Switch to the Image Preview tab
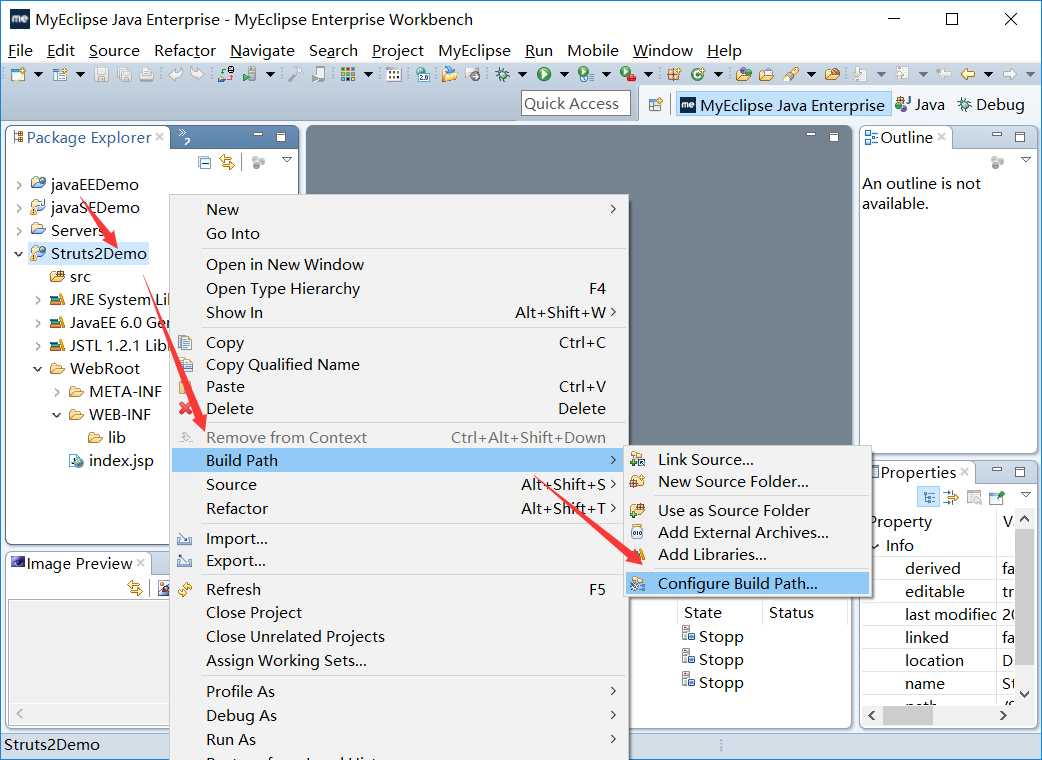Image resolution: width=1042 pixels, height=760 pixels. [78, 563]
